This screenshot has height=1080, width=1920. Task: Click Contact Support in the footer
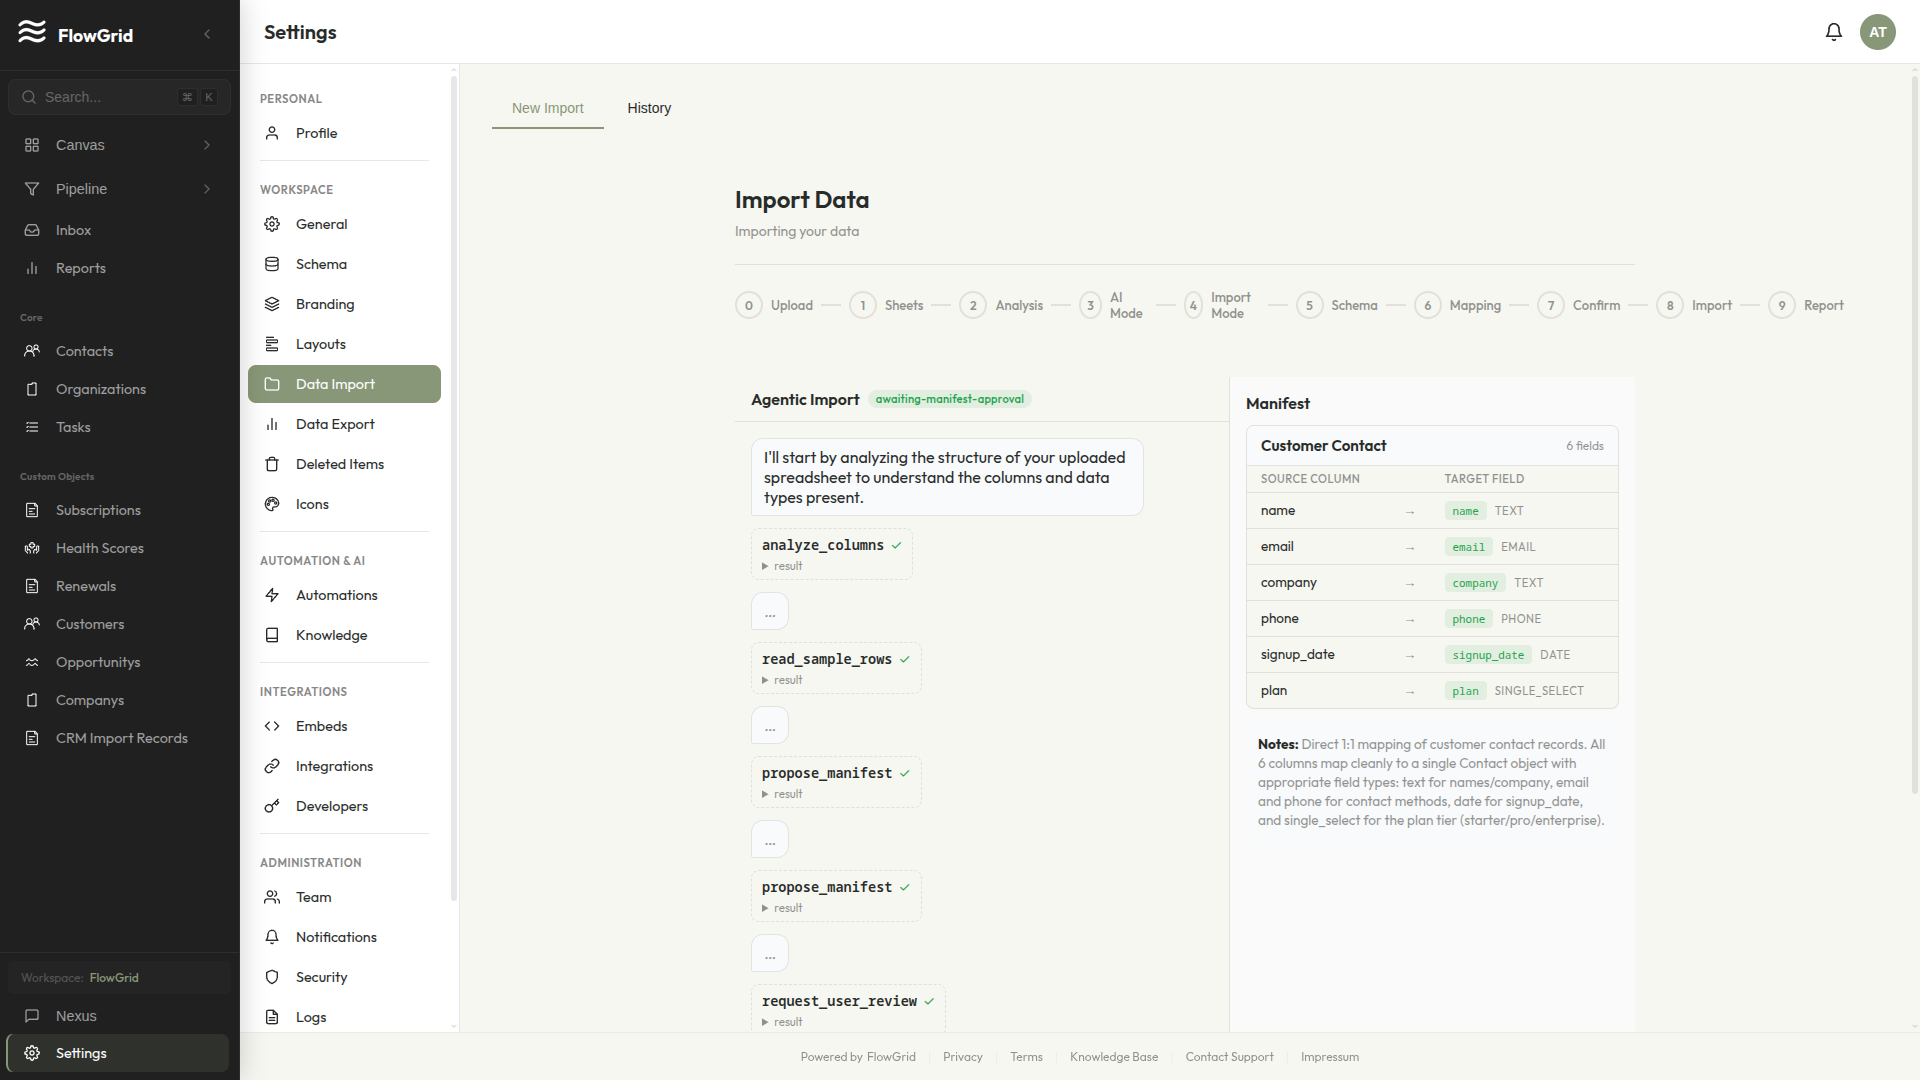point(1229,1057)
